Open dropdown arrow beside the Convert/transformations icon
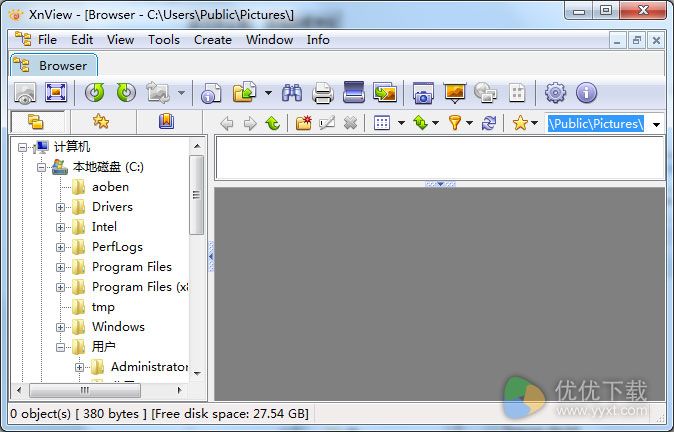The width and height of the screenshot is (674, 432). 181,93
